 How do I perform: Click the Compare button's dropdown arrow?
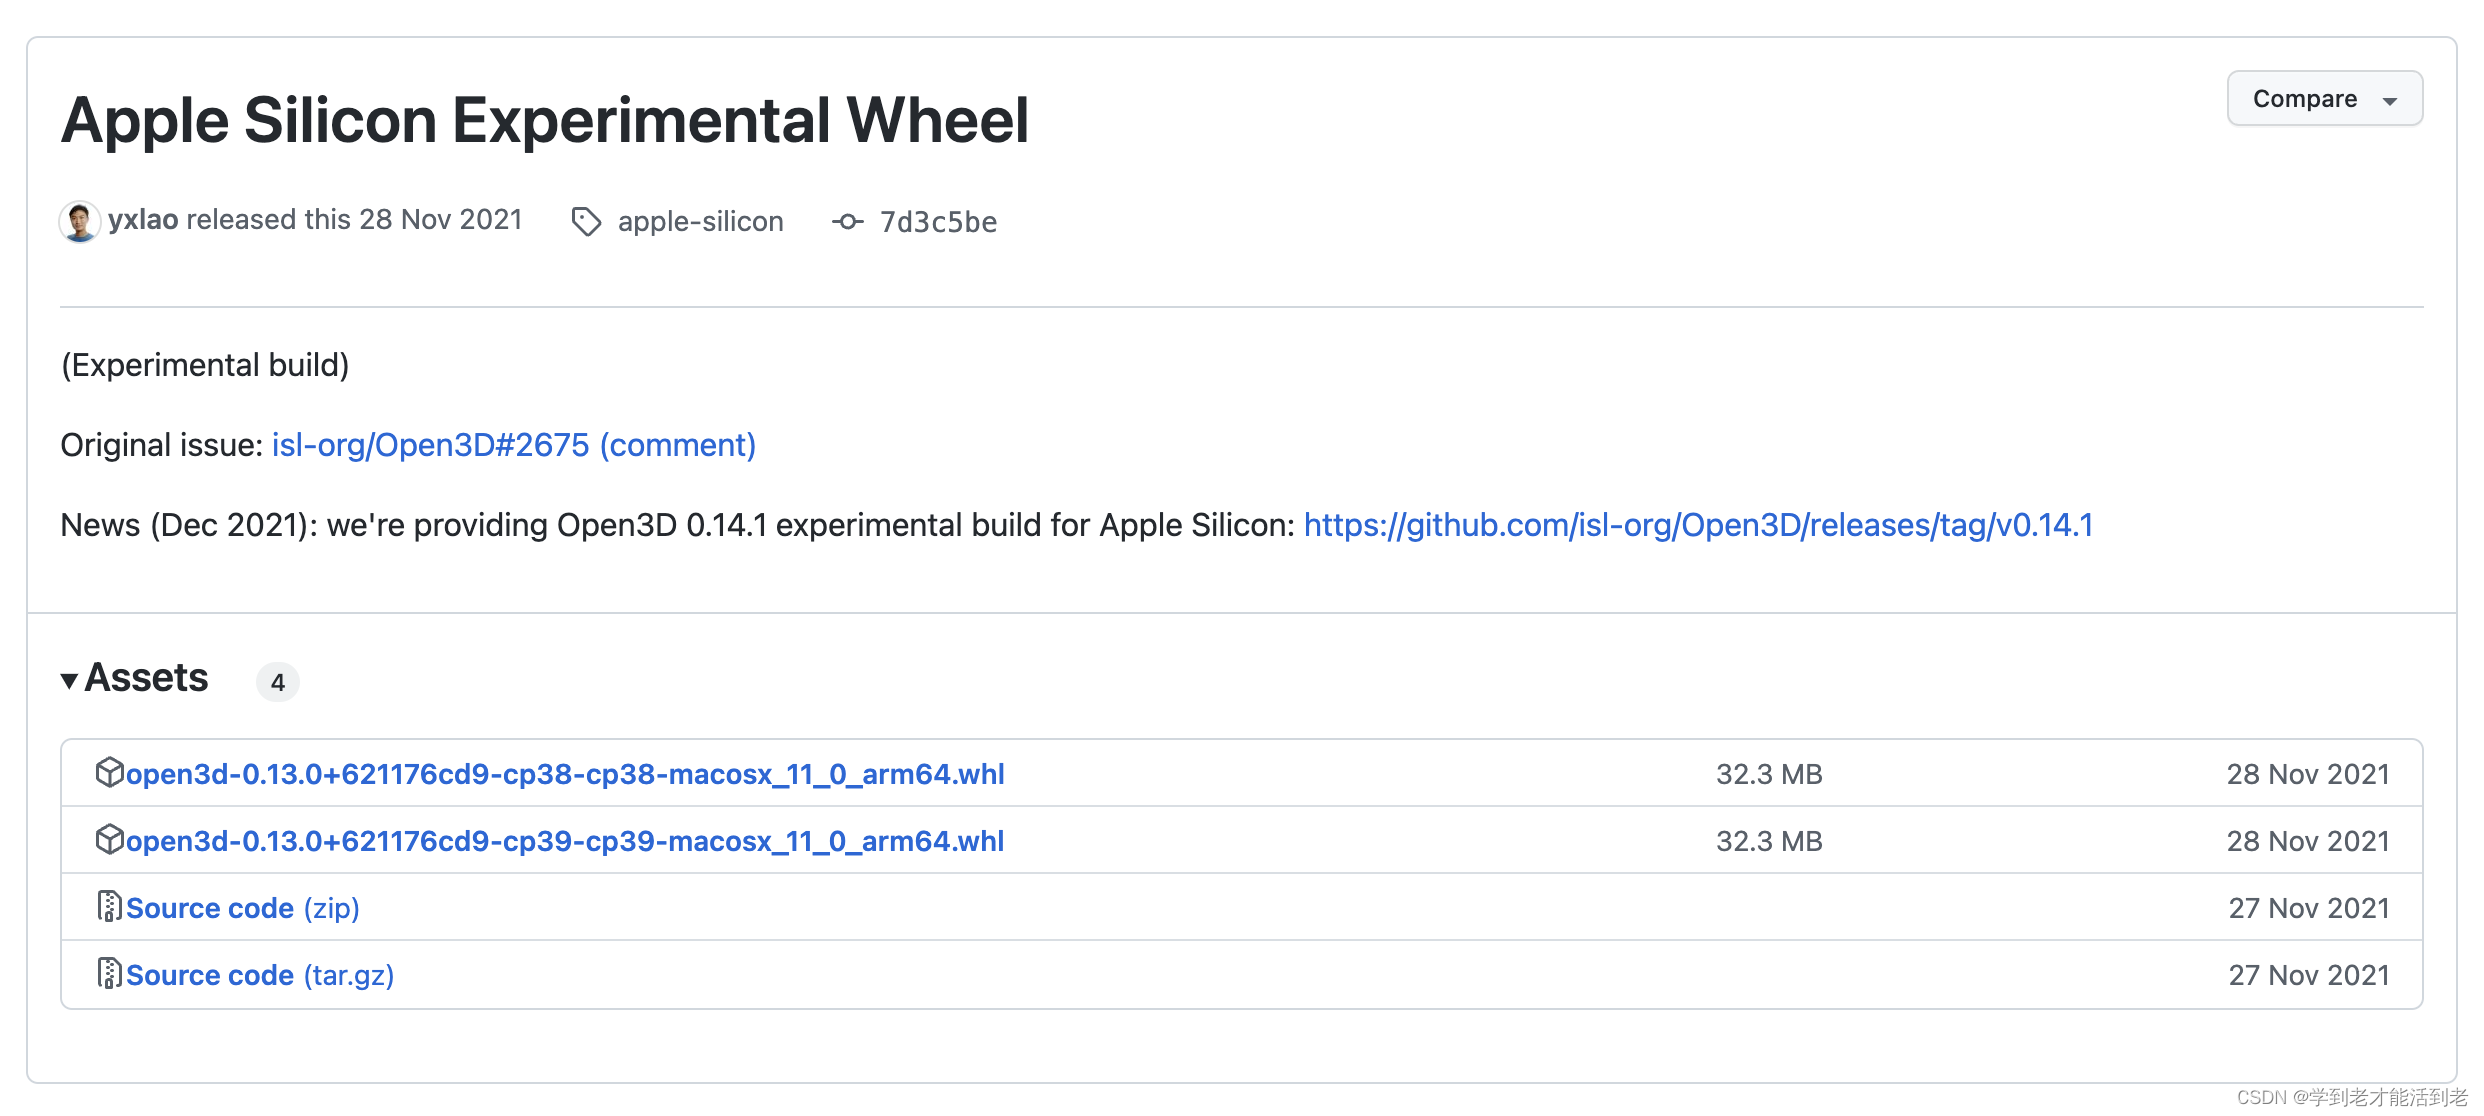pos(2390,101)
